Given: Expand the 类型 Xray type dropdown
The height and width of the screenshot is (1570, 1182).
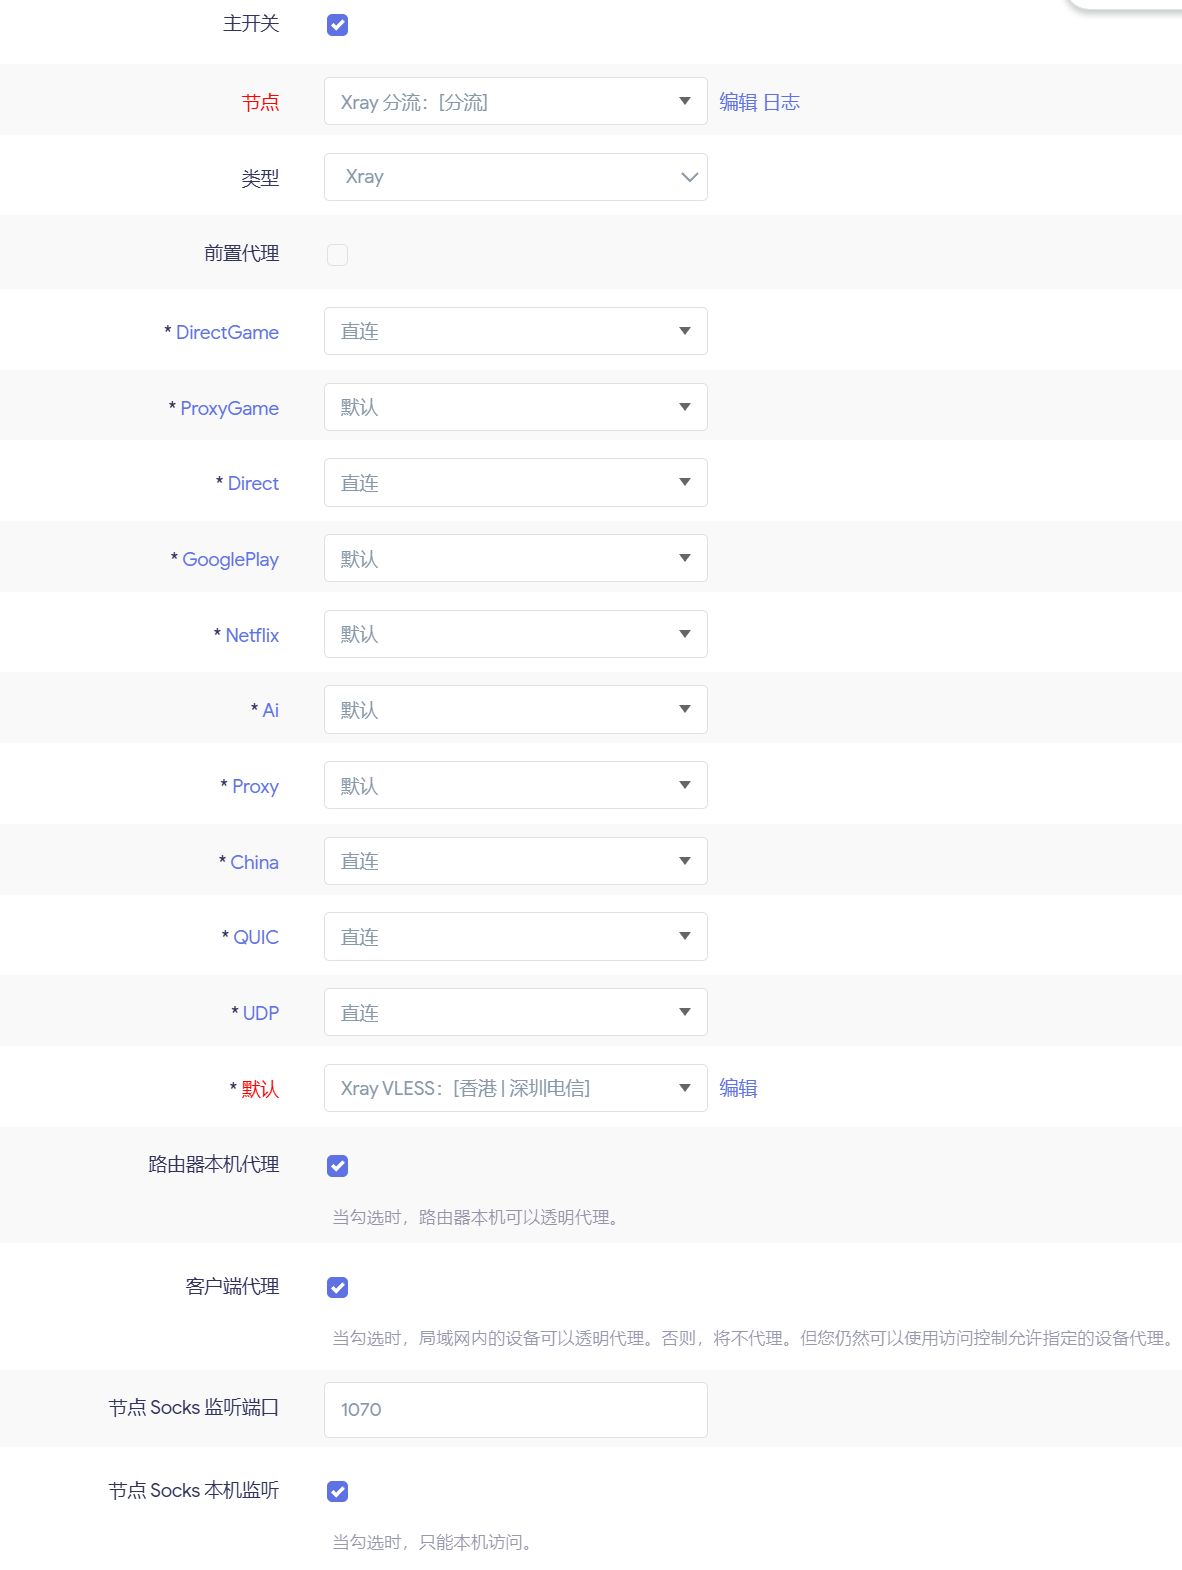Looking at the screenshot, I should click(515, 177).
